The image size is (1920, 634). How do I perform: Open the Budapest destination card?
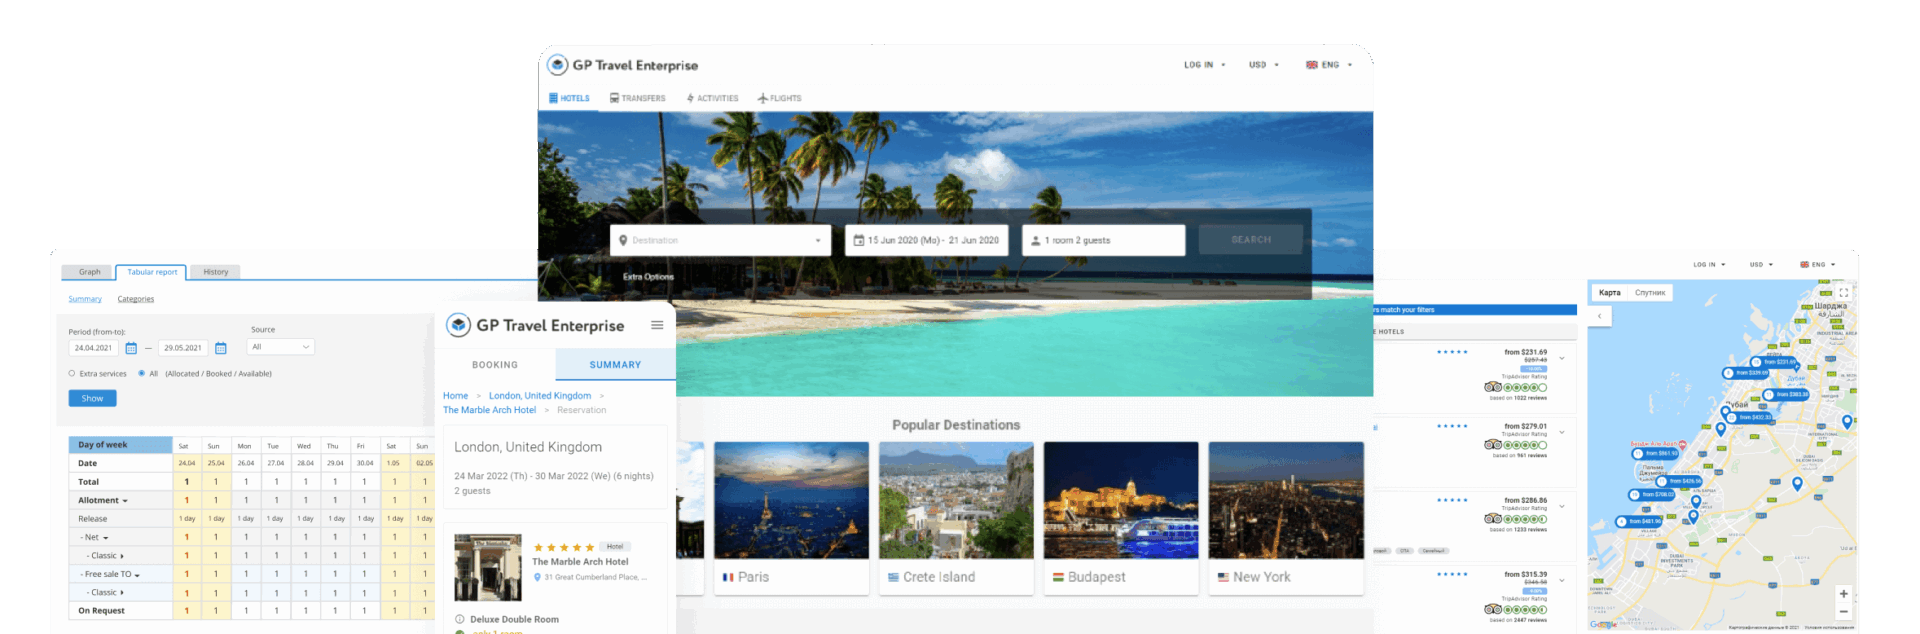point(1121,518)
